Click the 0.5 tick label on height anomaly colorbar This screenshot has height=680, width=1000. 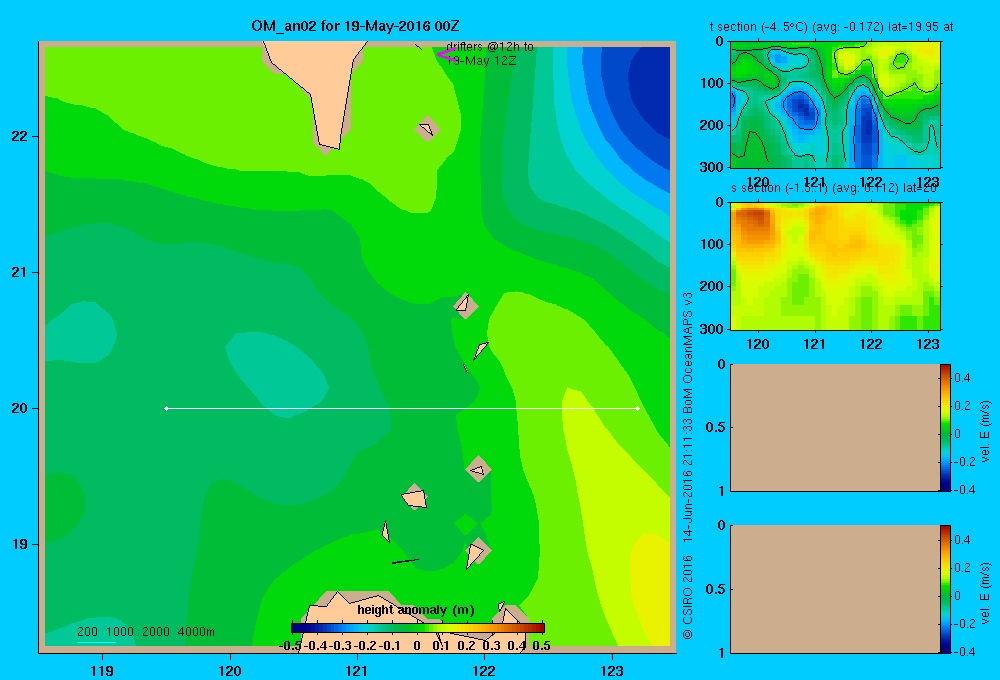541,646
